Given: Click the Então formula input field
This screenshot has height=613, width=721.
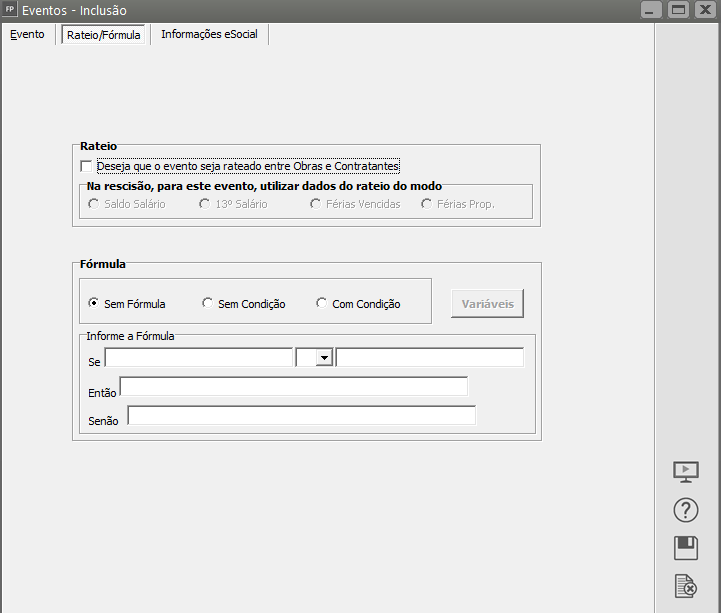Looking at the screenshot, I should pyautogui.click(x=293, y=386).
